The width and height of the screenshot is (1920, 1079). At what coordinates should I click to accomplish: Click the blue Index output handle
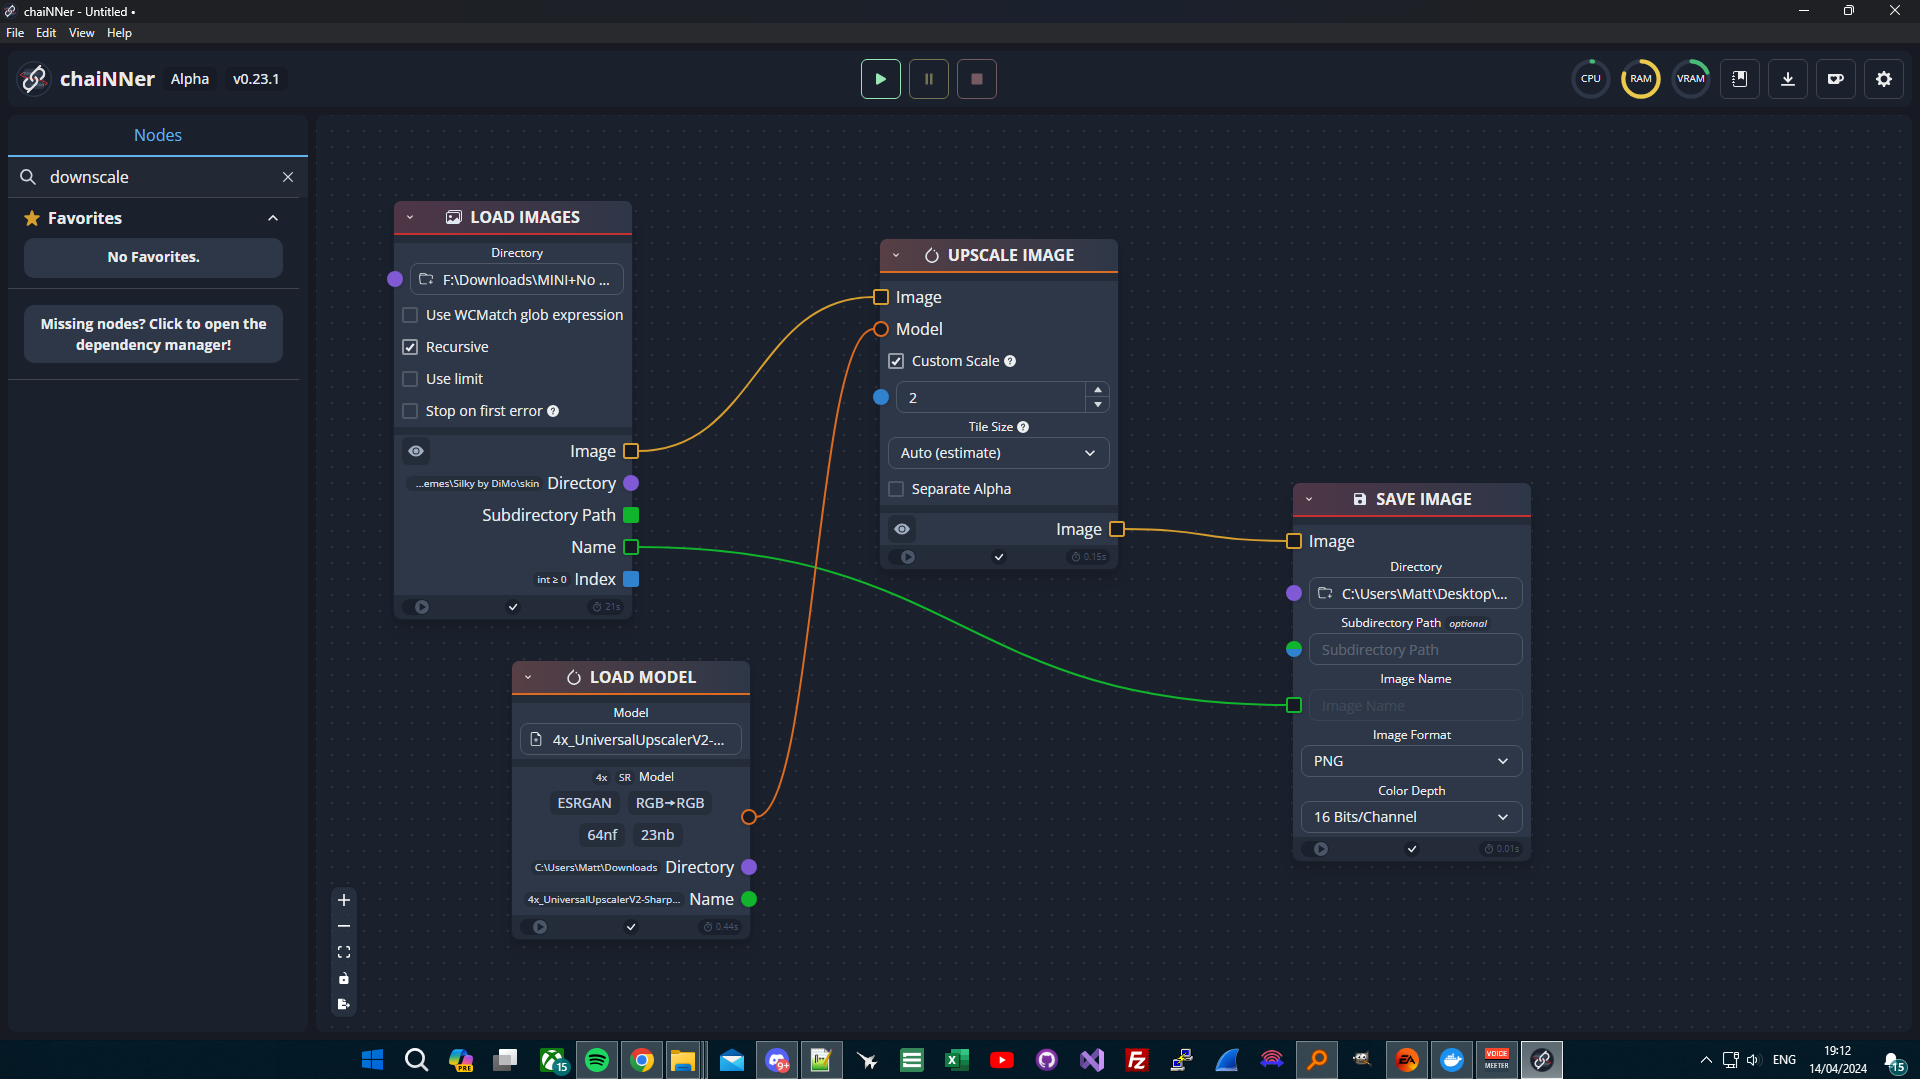pos(631,579)
